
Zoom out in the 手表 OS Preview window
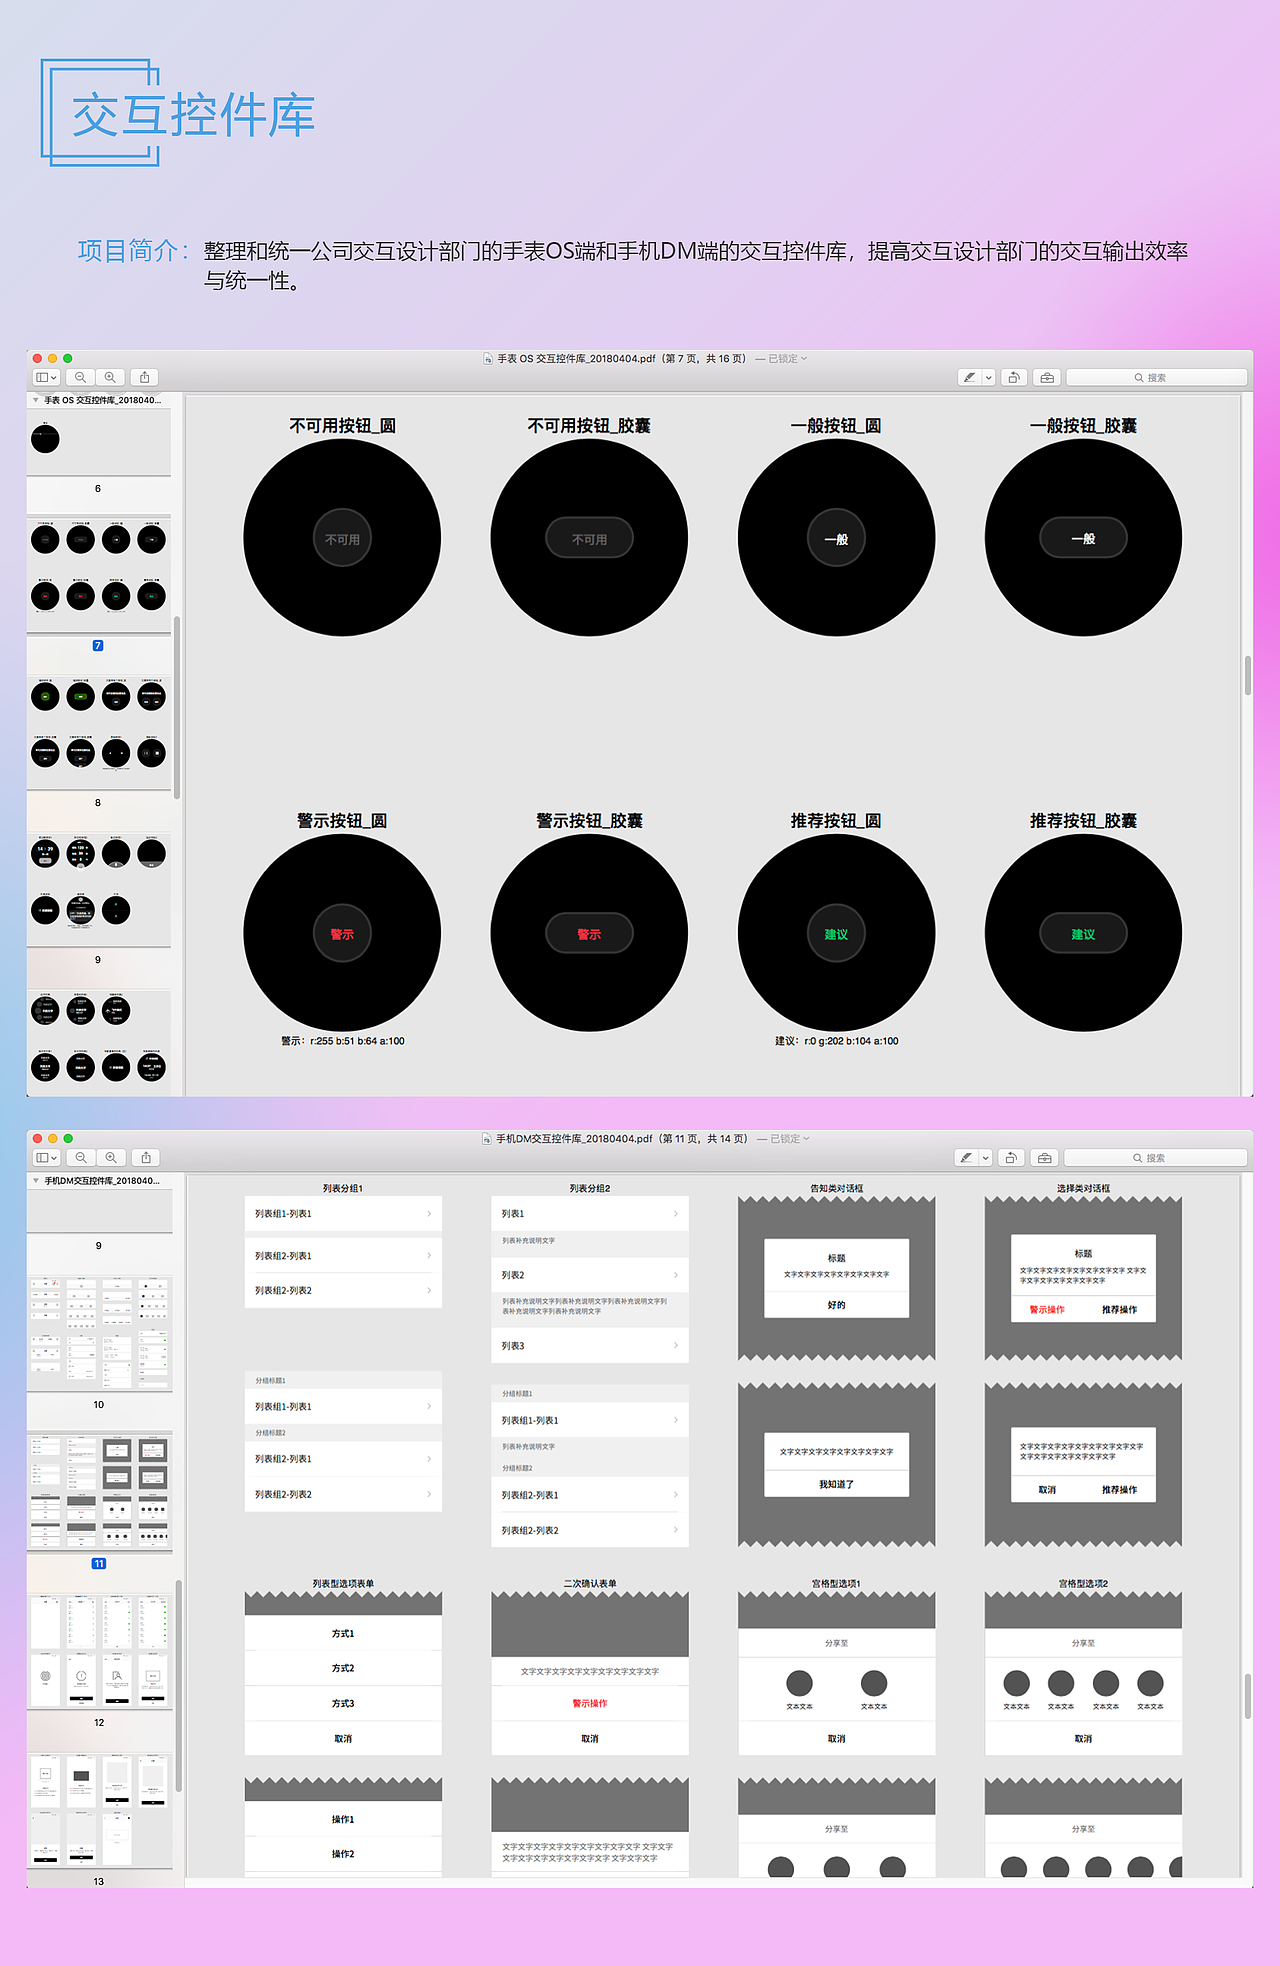click(x=80, y=377)
